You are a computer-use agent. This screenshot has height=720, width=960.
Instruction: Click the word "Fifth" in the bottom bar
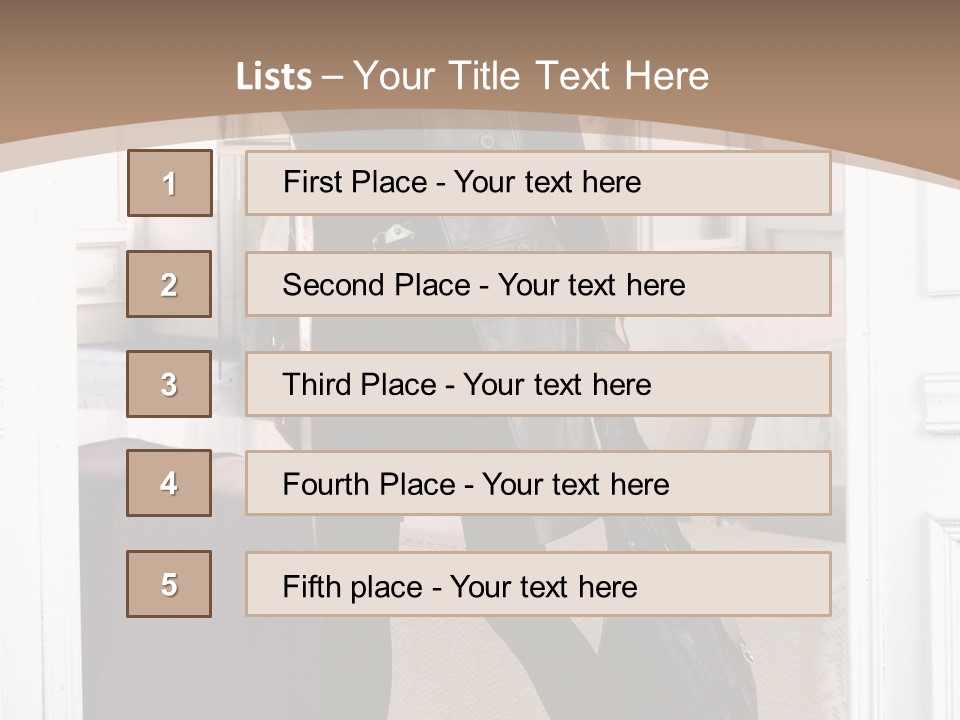point(312,586)
